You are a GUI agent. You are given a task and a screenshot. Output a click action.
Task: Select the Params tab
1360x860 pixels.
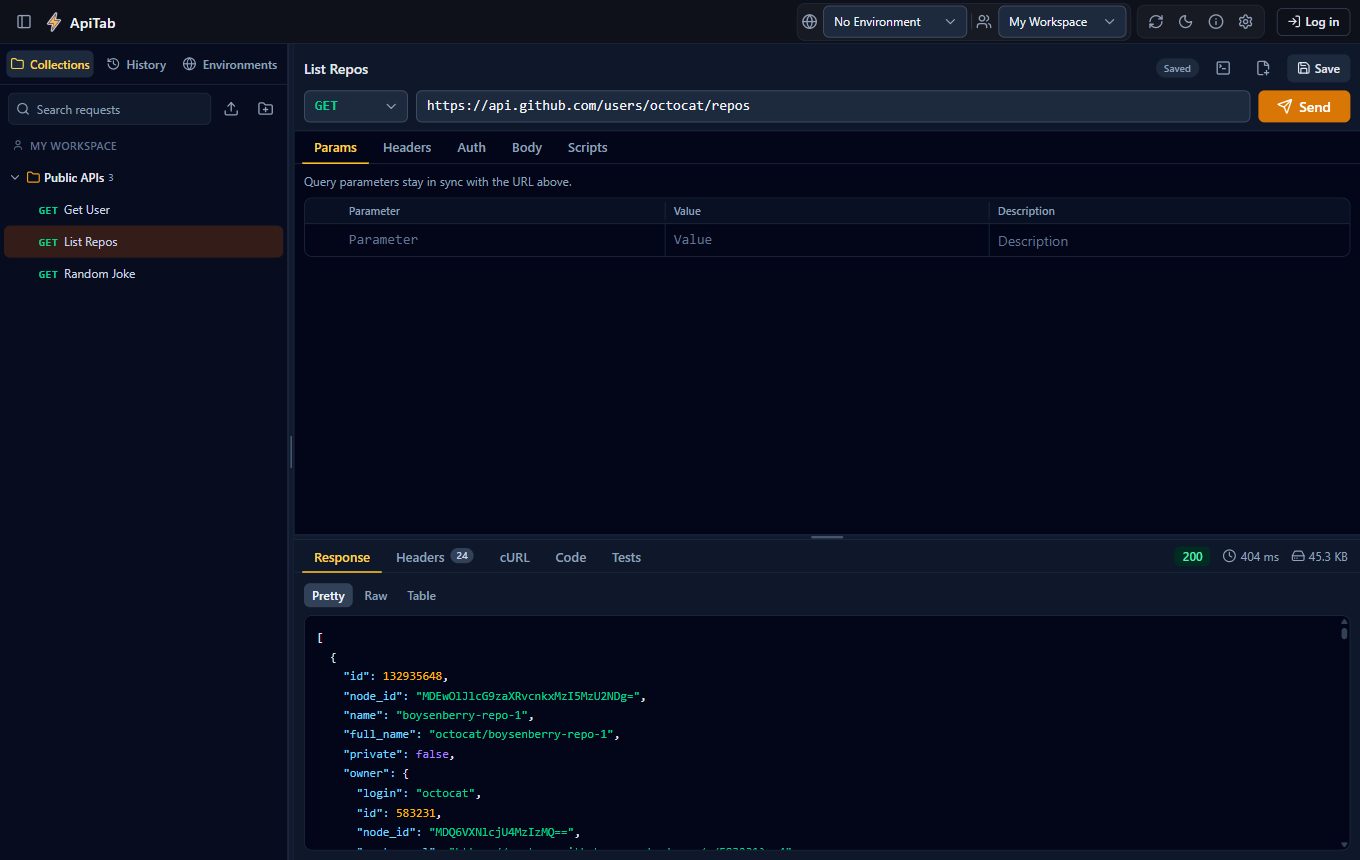(335, 147)
